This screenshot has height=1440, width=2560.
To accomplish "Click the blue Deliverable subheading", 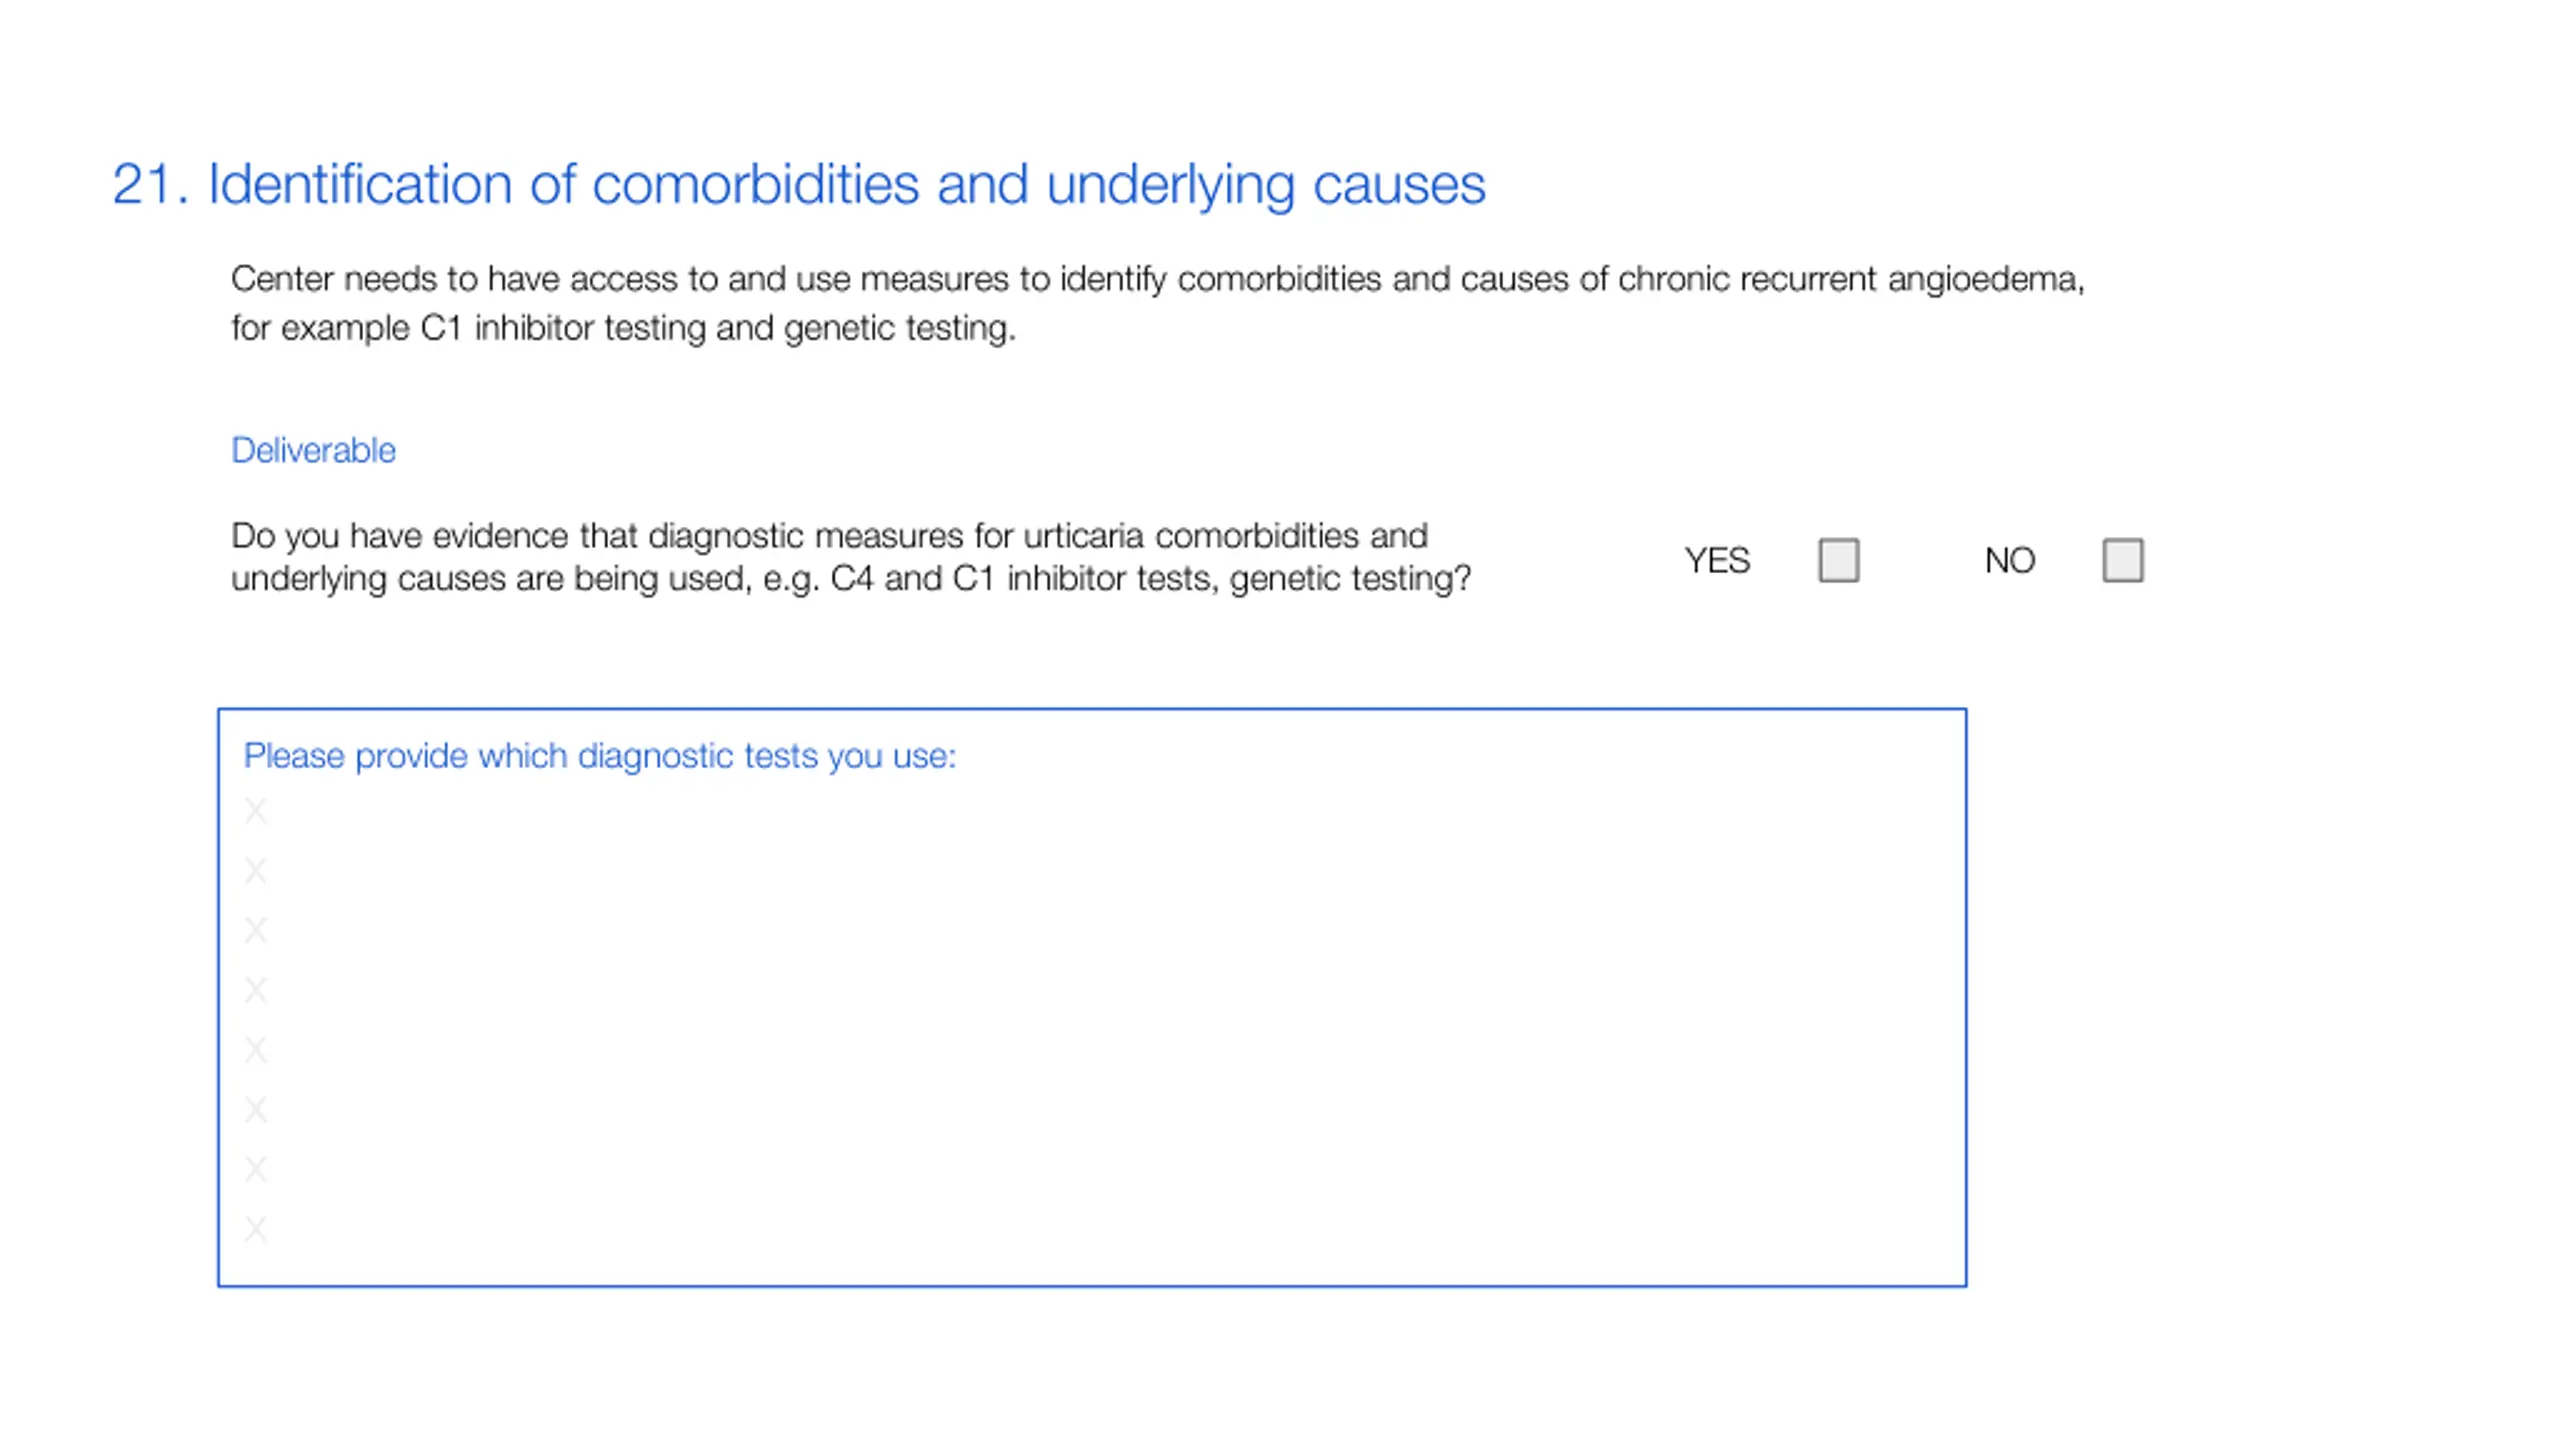I will (x=313, y=450).
